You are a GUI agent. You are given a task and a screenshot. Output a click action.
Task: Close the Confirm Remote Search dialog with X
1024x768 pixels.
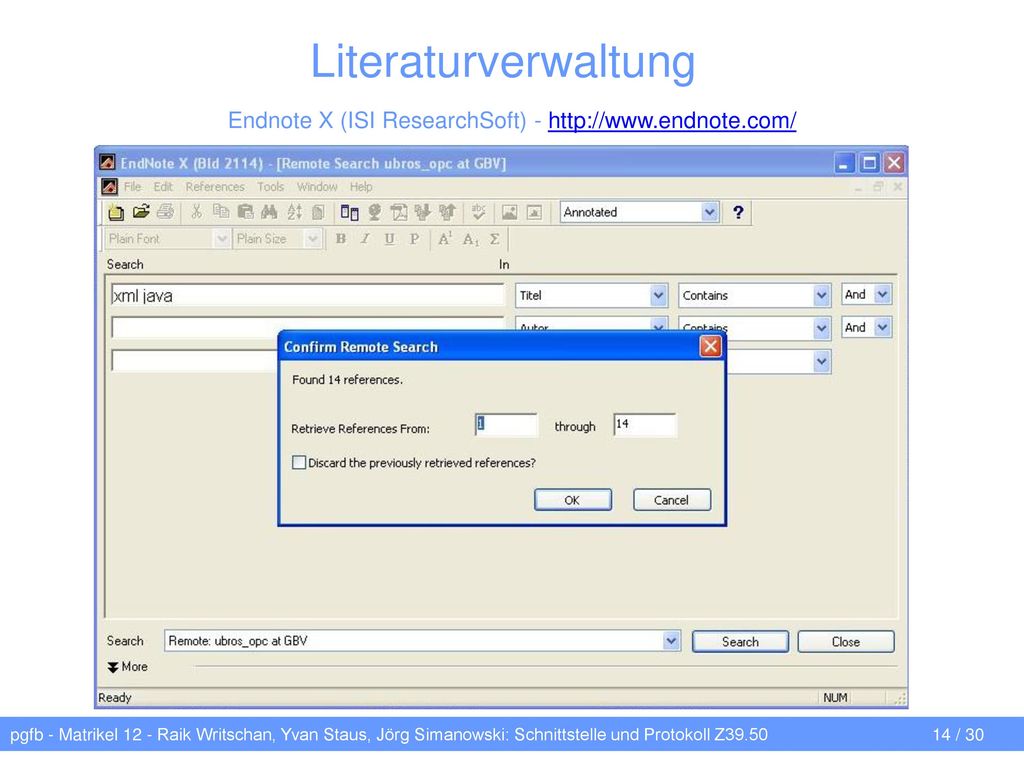point(710,346)
